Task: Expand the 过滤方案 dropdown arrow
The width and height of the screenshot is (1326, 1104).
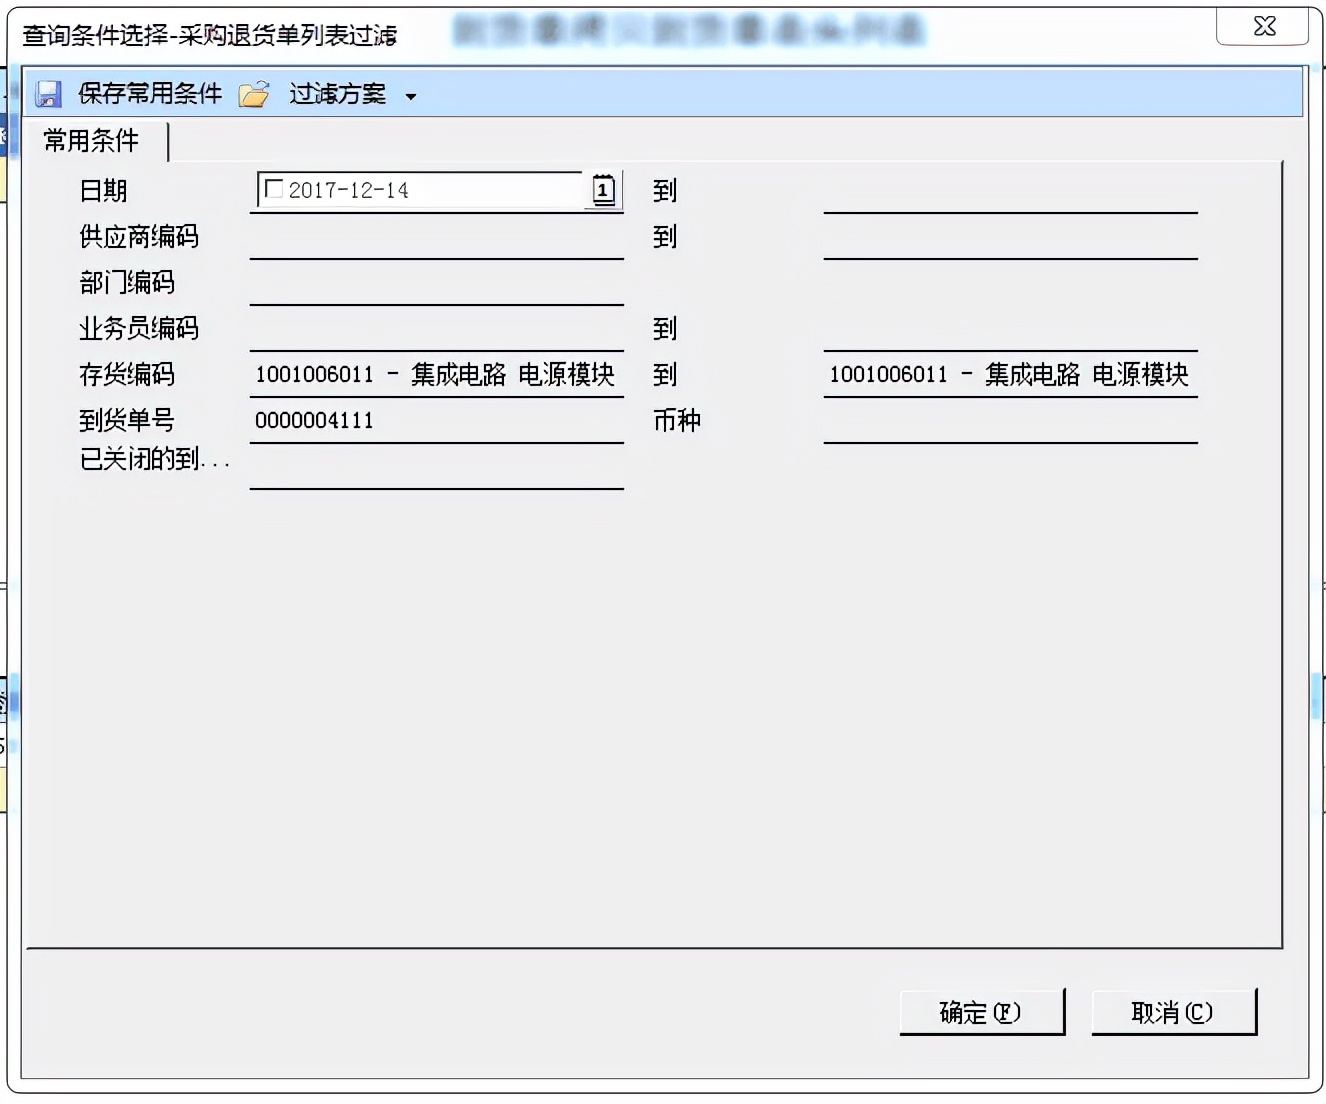Action: click(410, 97)
